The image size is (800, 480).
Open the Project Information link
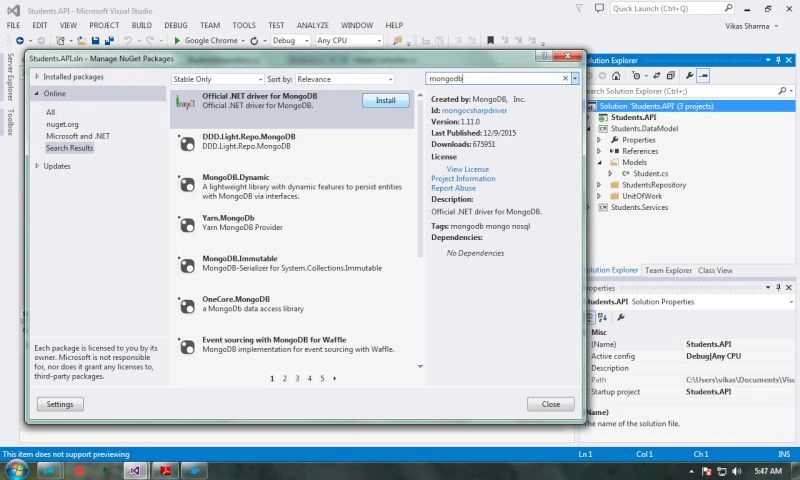pos(463,179)
